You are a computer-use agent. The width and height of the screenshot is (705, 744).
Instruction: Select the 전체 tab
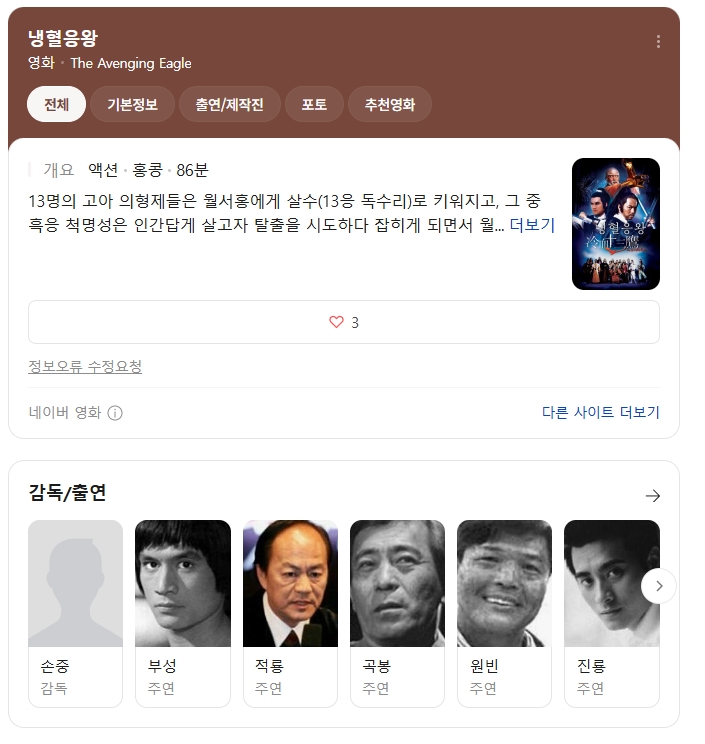click(56, 104)
